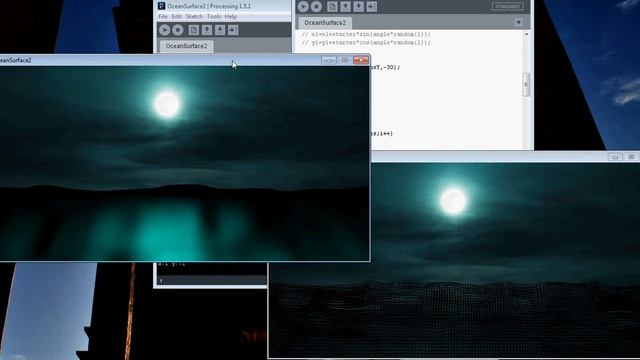Open the Sketch menu
The image size is (640, 360).
[x=194, y=17]
